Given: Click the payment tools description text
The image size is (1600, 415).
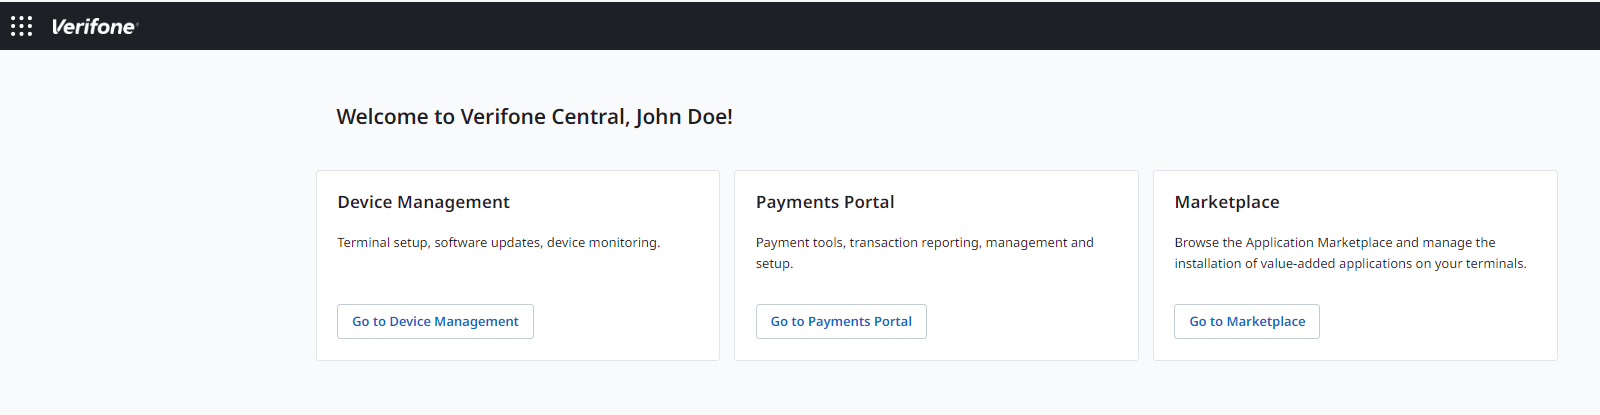Looking at the screenshot, I should (925, 253).
